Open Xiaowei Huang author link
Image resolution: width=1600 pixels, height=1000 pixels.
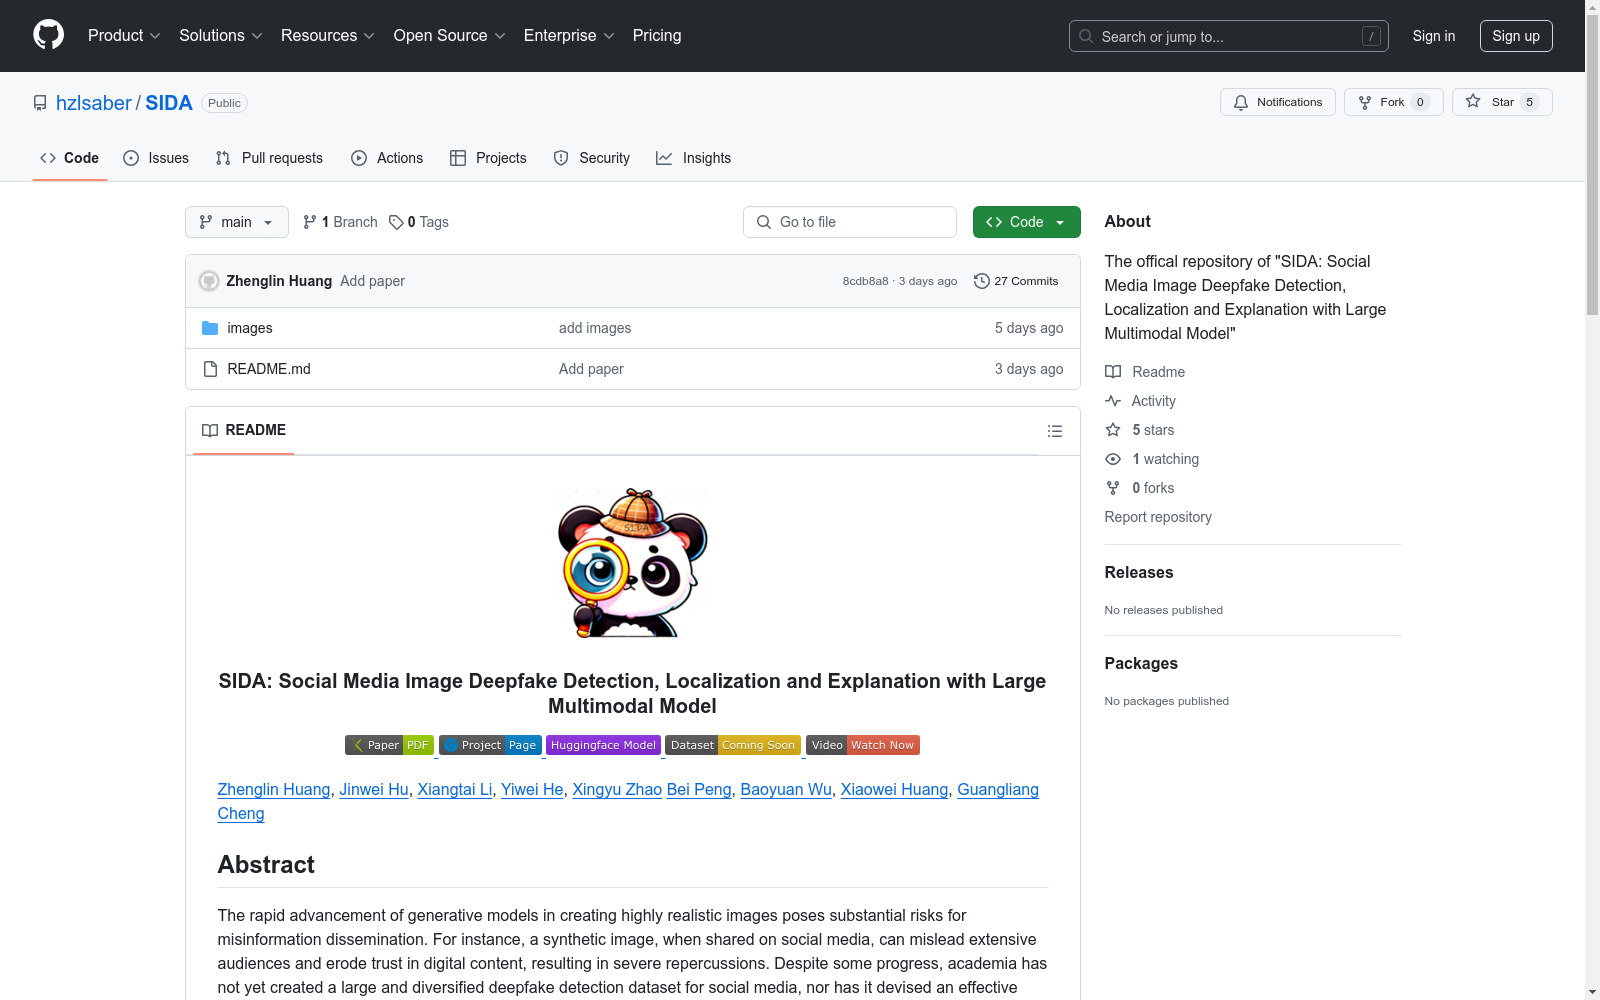click(894, 789)
